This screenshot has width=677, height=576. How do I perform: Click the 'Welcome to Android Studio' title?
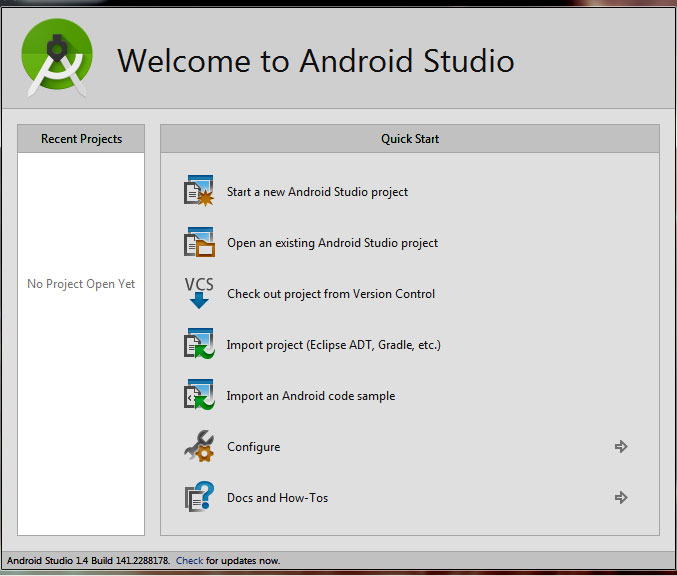pos(316,60)
